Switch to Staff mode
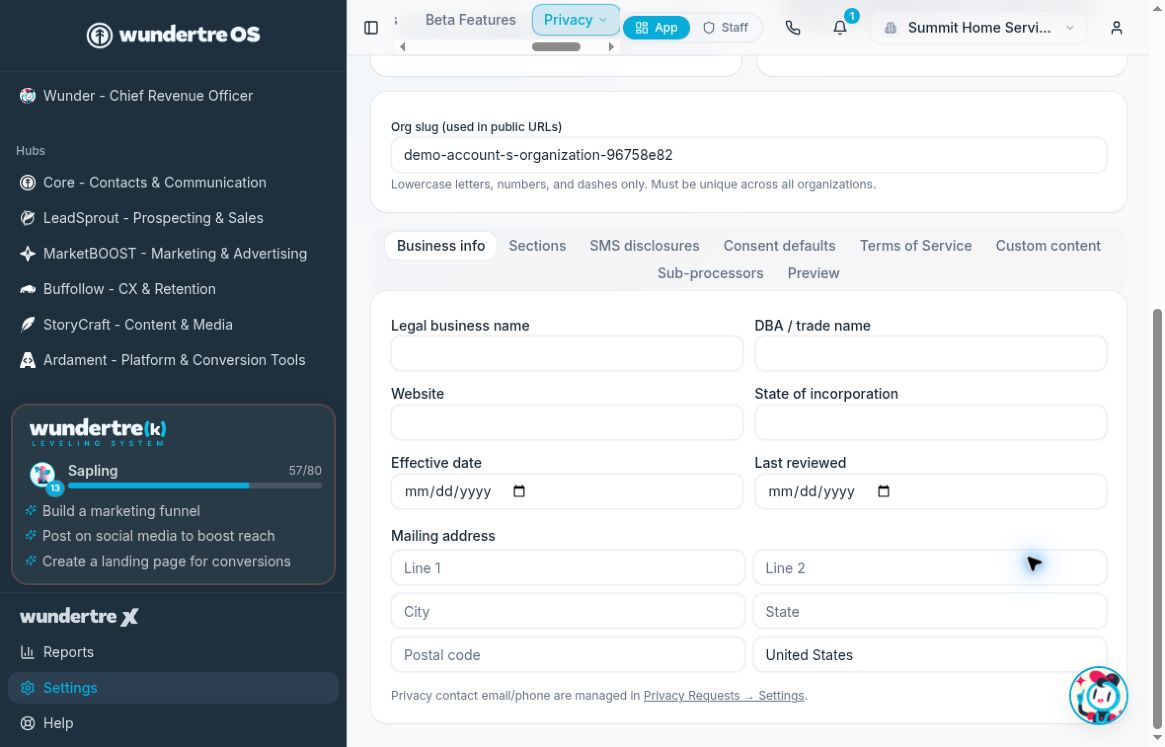 725,28
